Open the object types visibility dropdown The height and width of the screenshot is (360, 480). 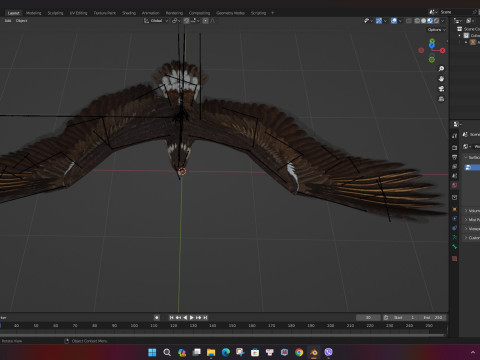pos(369,21)
